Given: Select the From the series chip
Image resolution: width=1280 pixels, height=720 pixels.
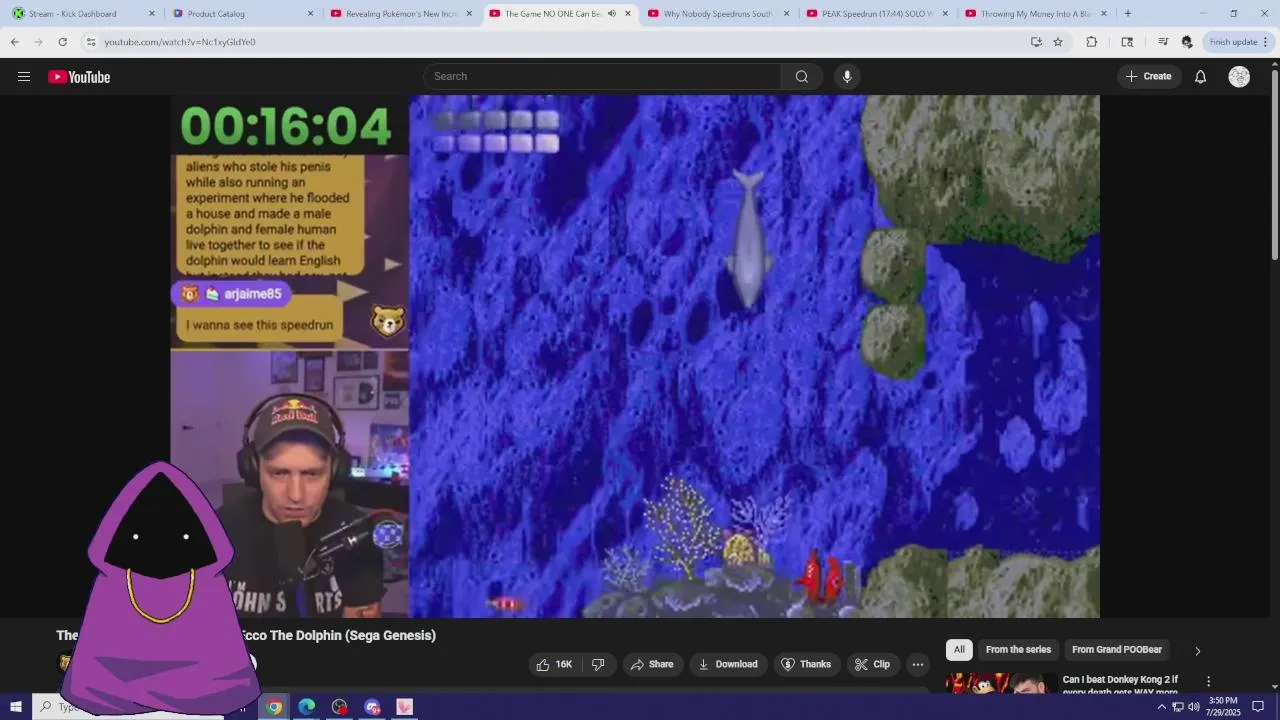Looking at the screenshot, I should (1018, 650).
